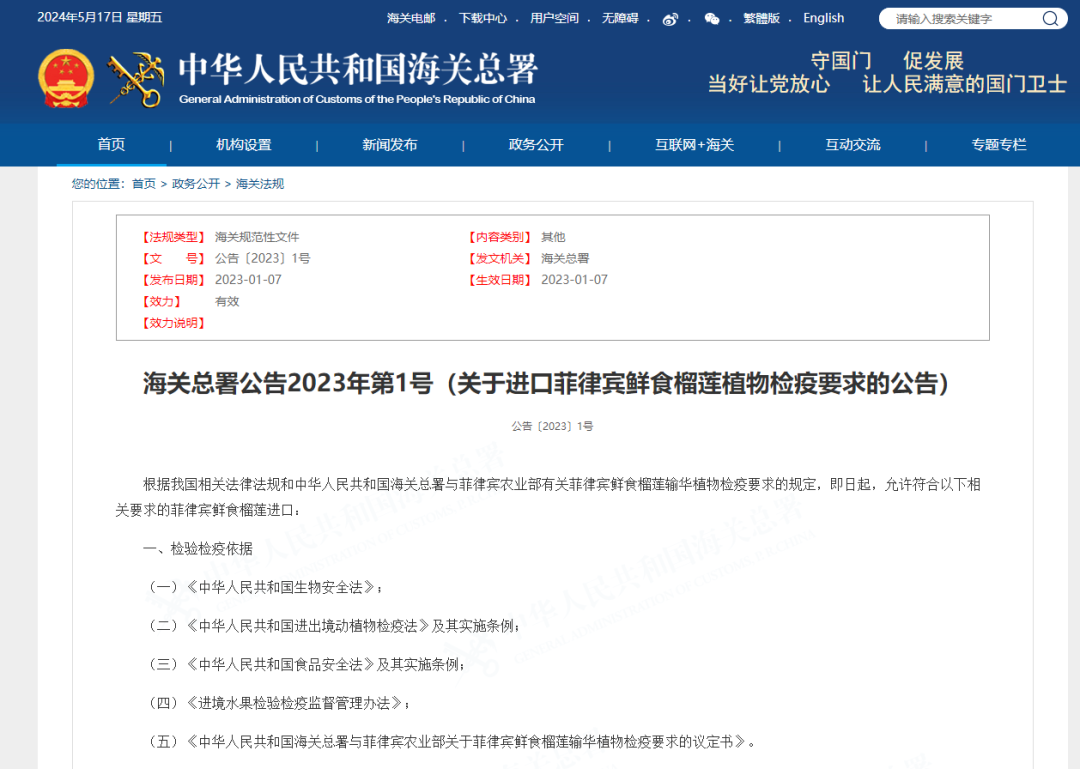The height and width of the screenshot is (769, 1080).
Task: Click the 其他 content category value
Action: (x=553, y=237)
